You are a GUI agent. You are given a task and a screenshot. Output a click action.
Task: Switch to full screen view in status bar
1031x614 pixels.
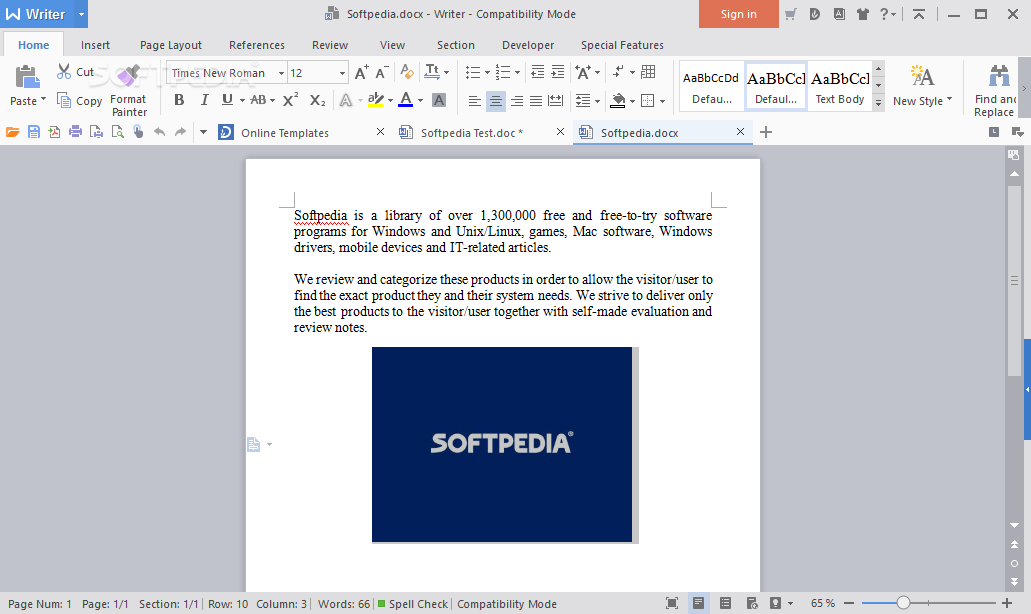[671, 603]
